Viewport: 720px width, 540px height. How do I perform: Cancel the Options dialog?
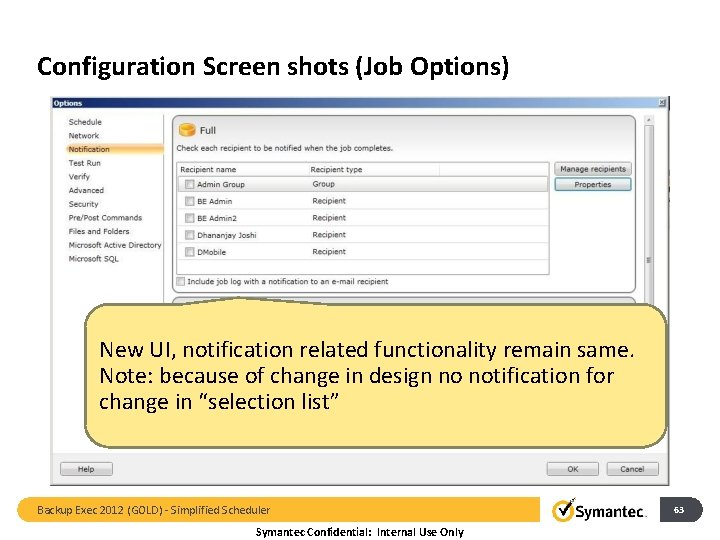pos(632,469)
